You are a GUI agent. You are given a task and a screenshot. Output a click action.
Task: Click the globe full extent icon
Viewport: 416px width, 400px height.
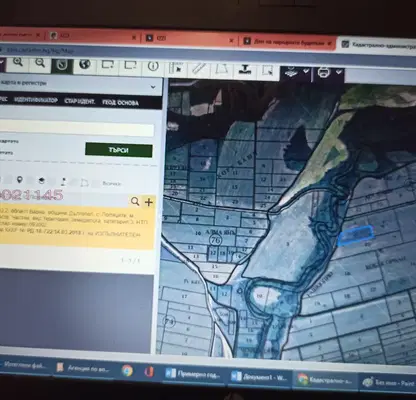click(x=85, y=64)
